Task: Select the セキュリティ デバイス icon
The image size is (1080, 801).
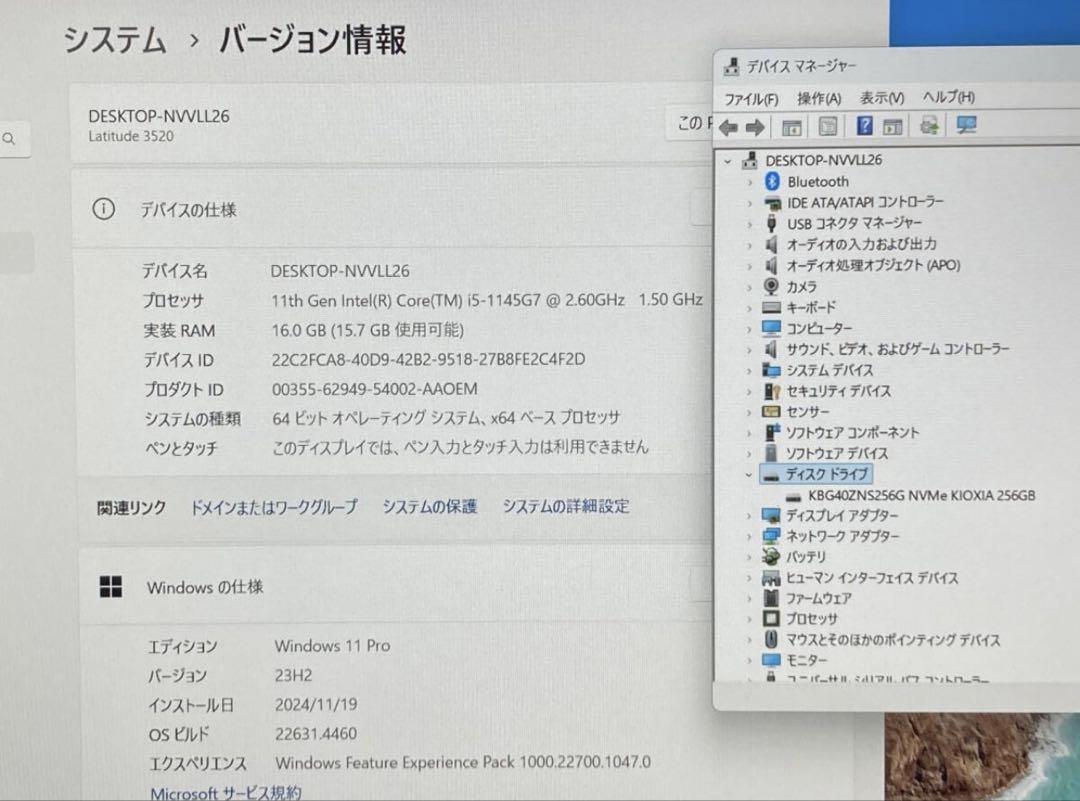Action: point(771,391)
